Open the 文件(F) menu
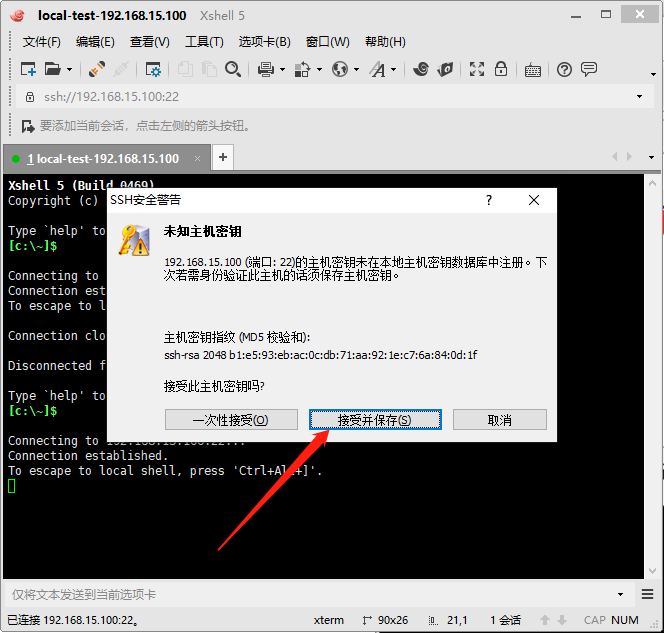664x633 pixels. coord(42,42)
